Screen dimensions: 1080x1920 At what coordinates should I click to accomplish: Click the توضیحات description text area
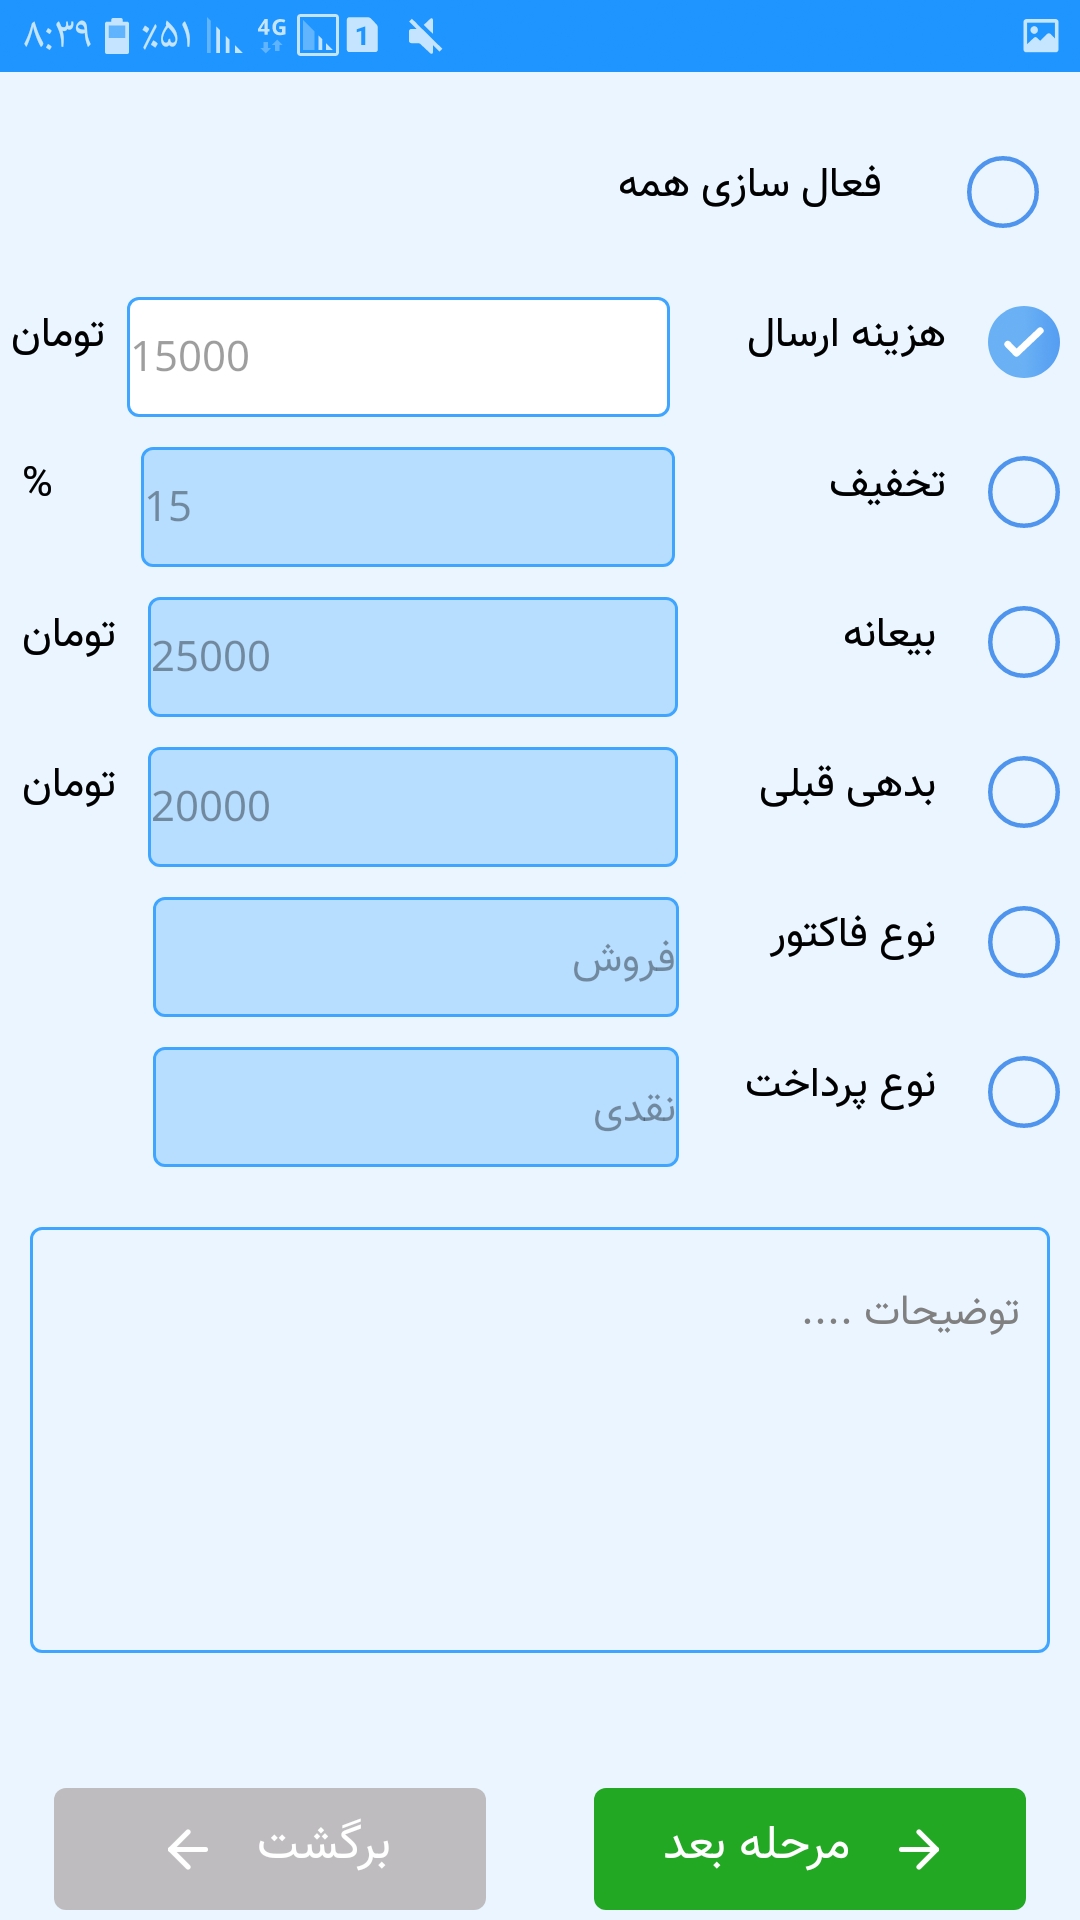(540, 1440)
